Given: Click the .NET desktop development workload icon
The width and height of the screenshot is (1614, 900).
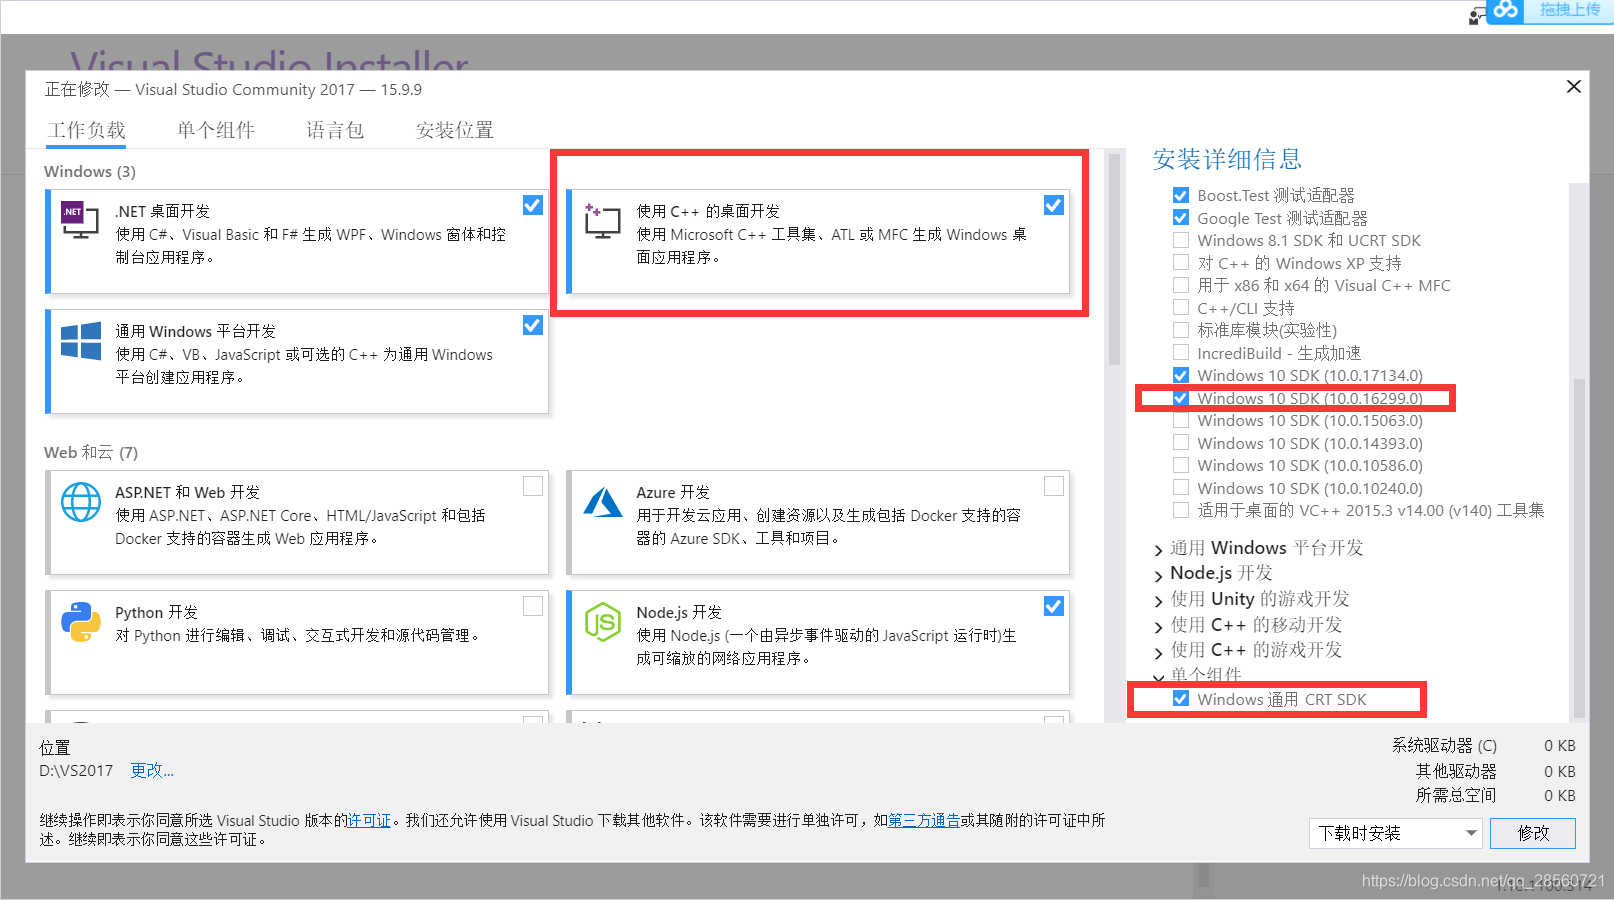Looking at the screenshot, I should point(80,220).
